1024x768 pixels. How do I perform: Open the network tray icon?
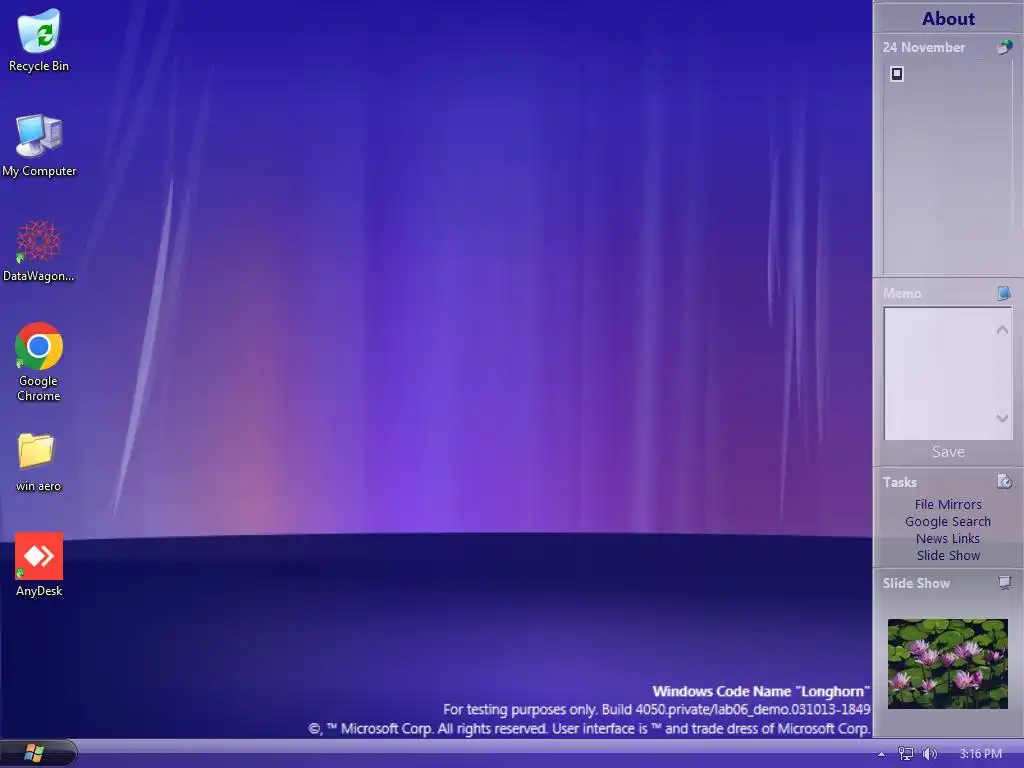(x=906, y=754)
